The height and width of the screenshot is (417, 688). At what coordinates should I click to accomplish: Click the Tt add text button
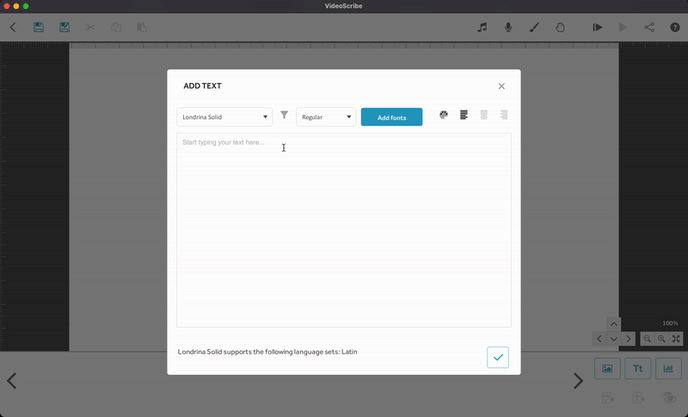pos(638,368)
